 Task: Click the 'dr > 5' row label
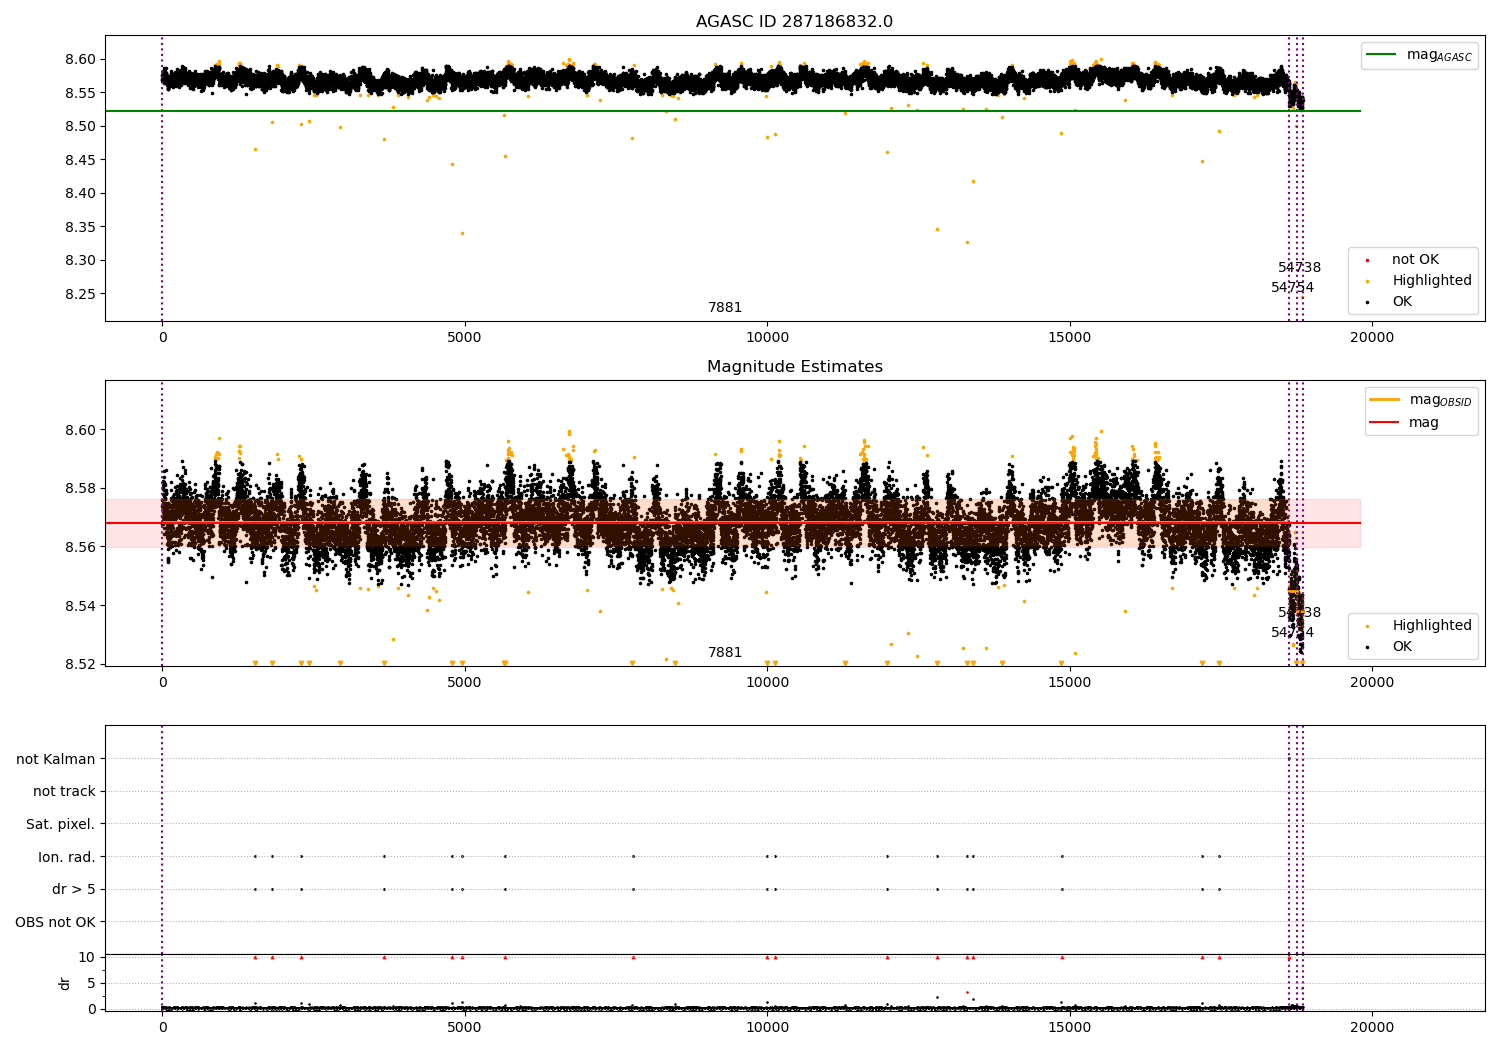tap(74, 890)
